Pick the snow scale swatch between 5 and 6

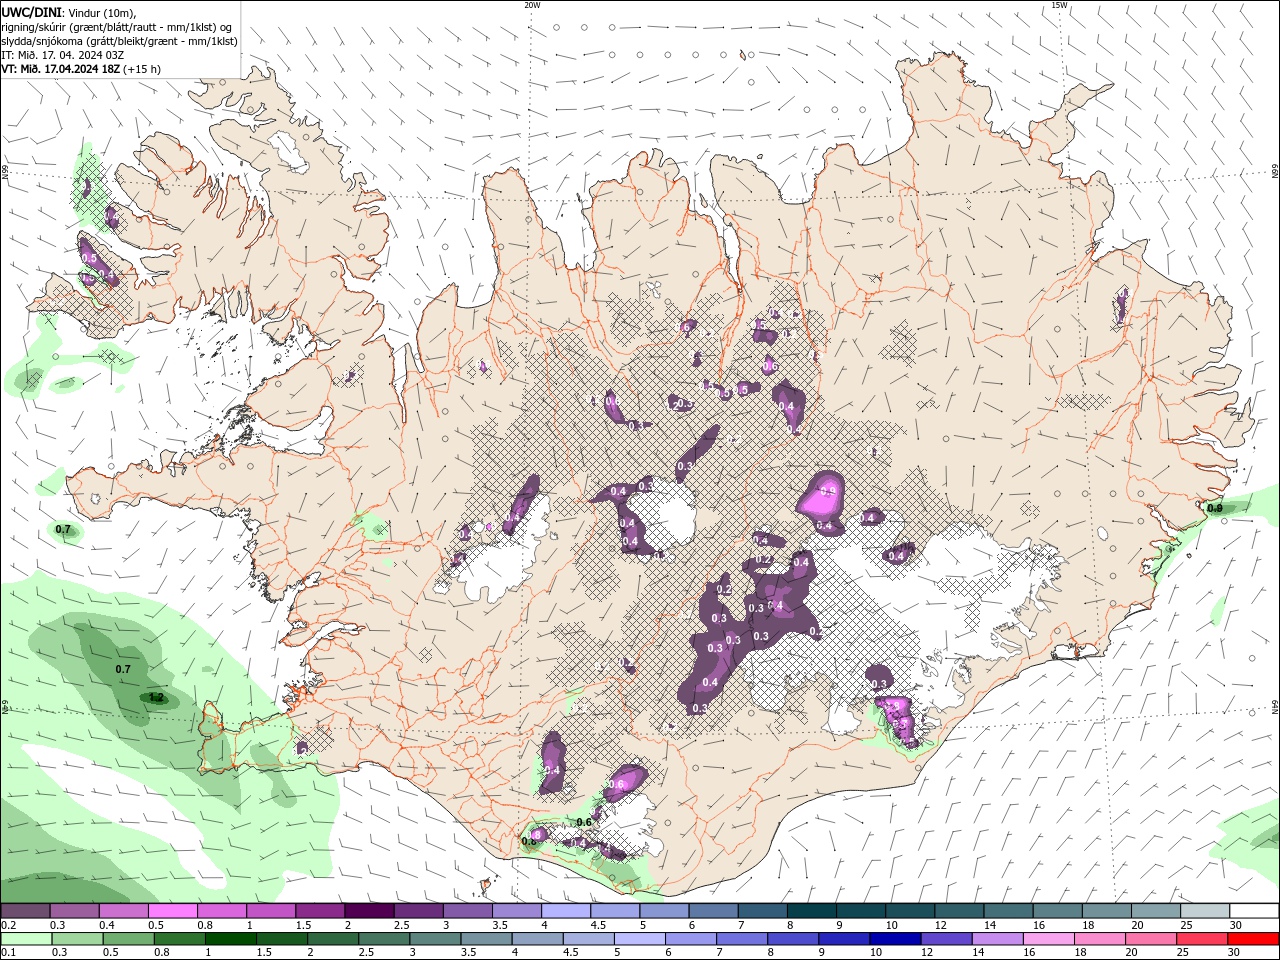pos(664,911)
